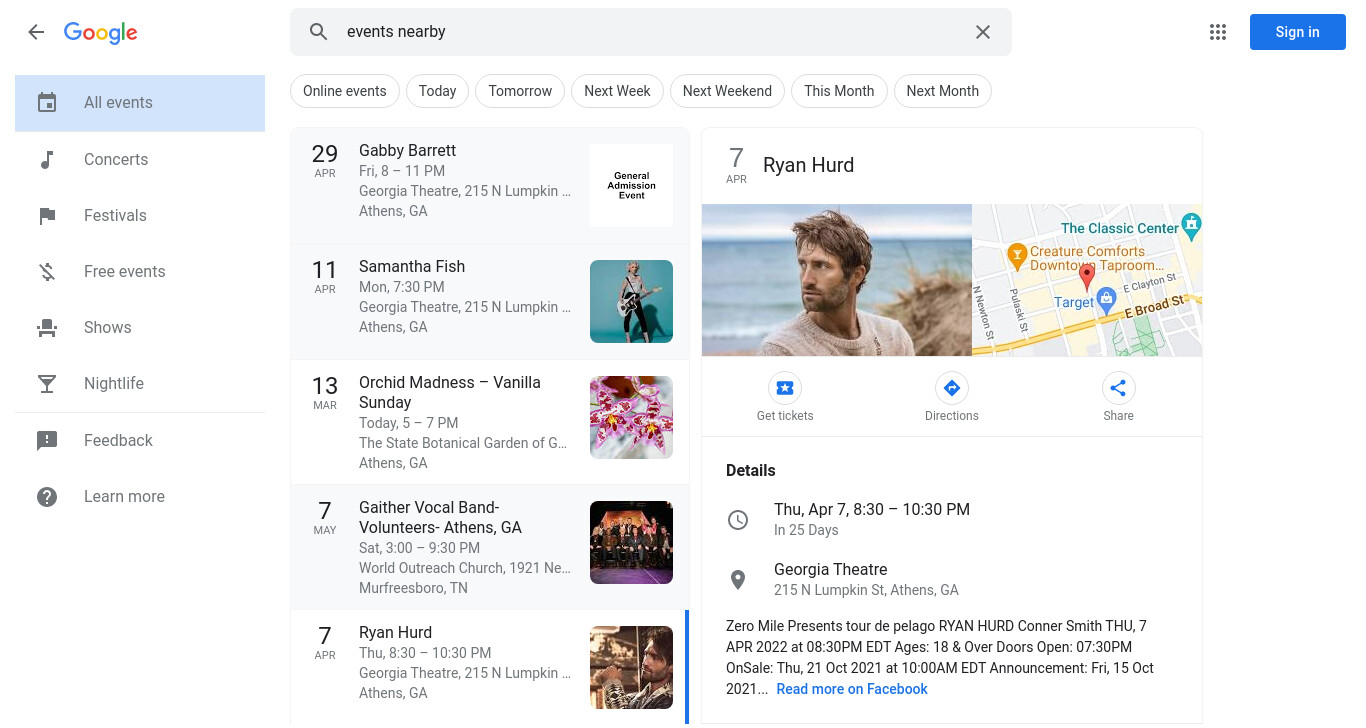Click the clock icon in Details
This screenshot has width=1366, height=728.
[737, 520]
